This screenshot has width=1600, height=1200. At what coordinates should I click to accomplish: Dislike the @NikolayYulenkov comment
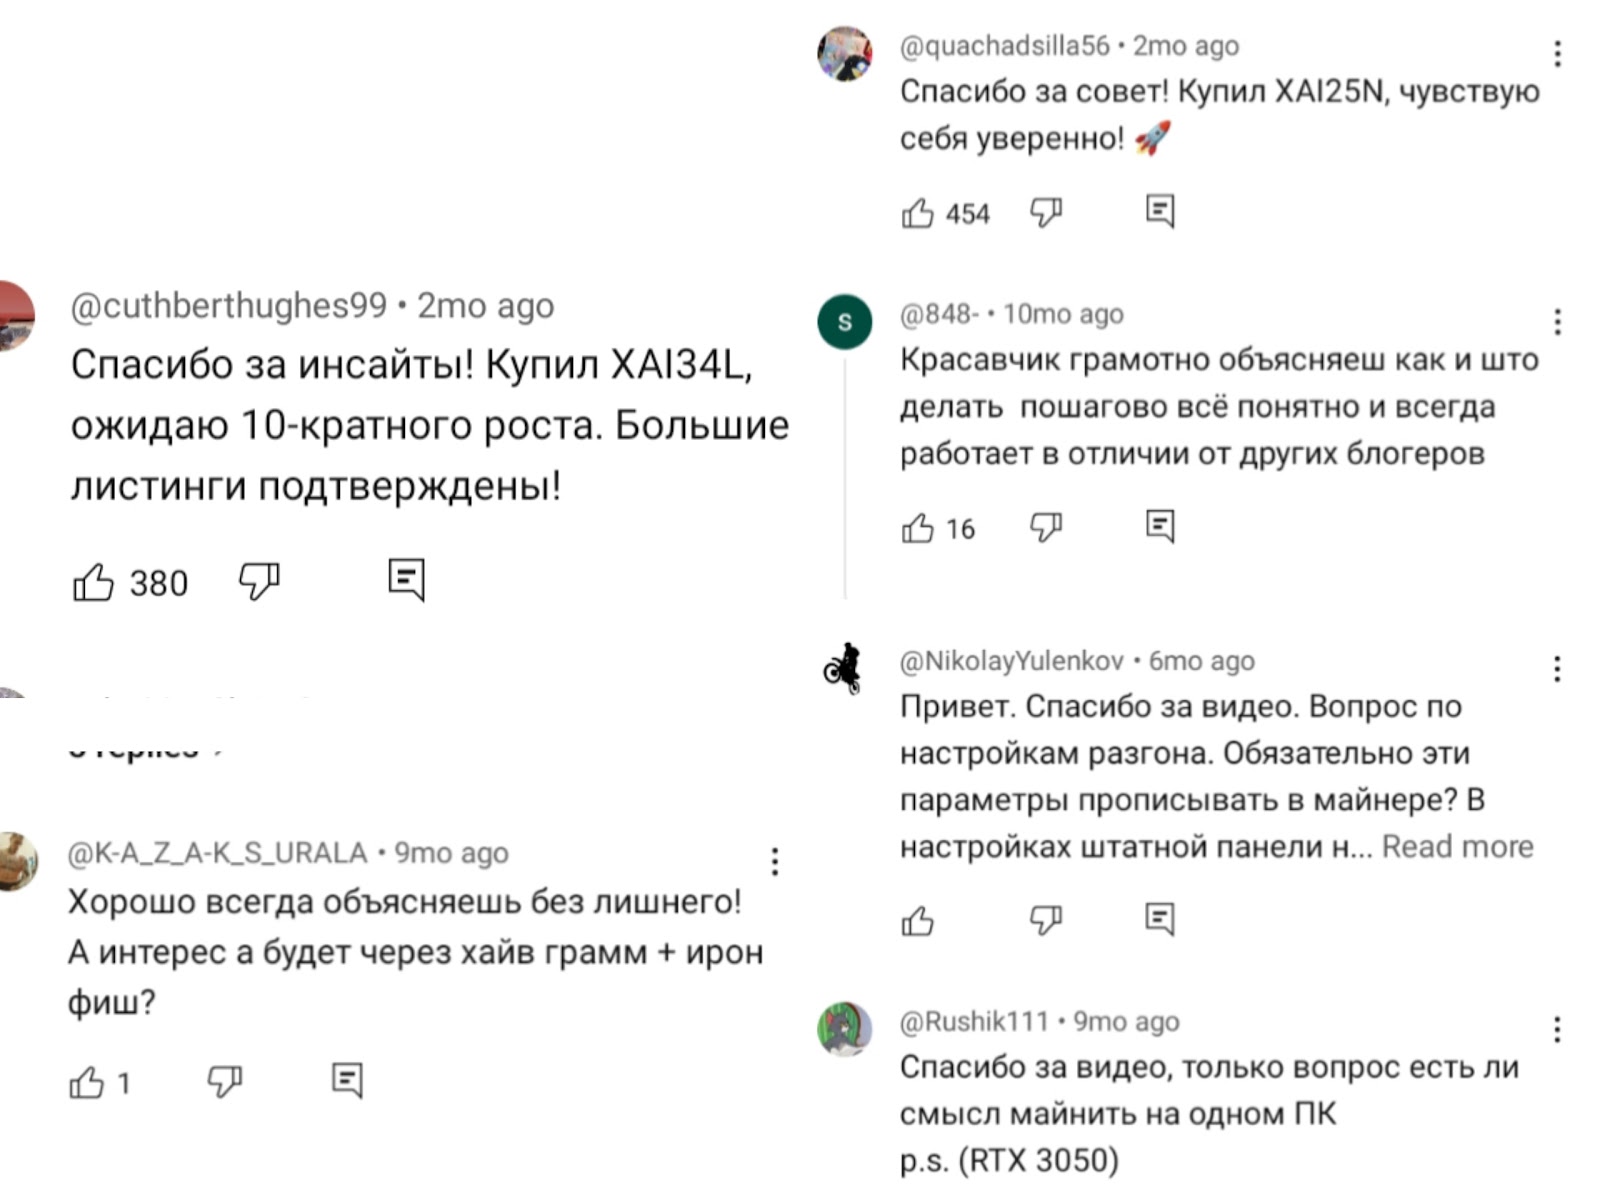click(x=1046, y=919)
